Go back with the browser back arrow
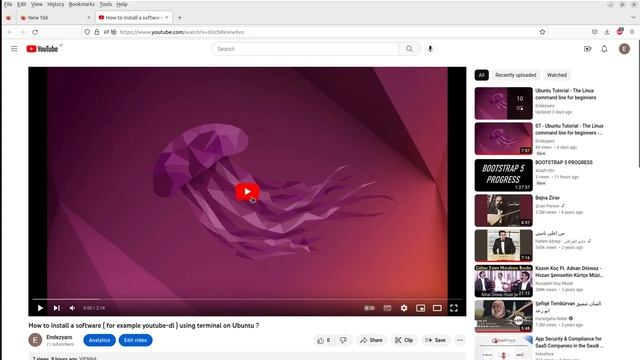Viewport: 640px width, 360px height. [10, 32]
